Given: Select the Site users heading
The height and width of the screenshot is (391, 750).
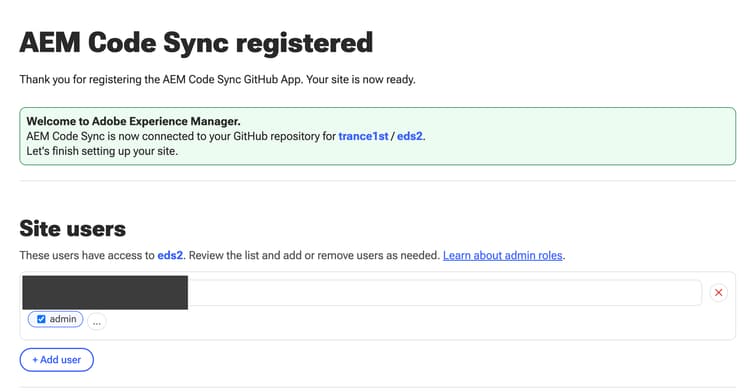Looking at the screenshot, I should click(x=73, y=229).
